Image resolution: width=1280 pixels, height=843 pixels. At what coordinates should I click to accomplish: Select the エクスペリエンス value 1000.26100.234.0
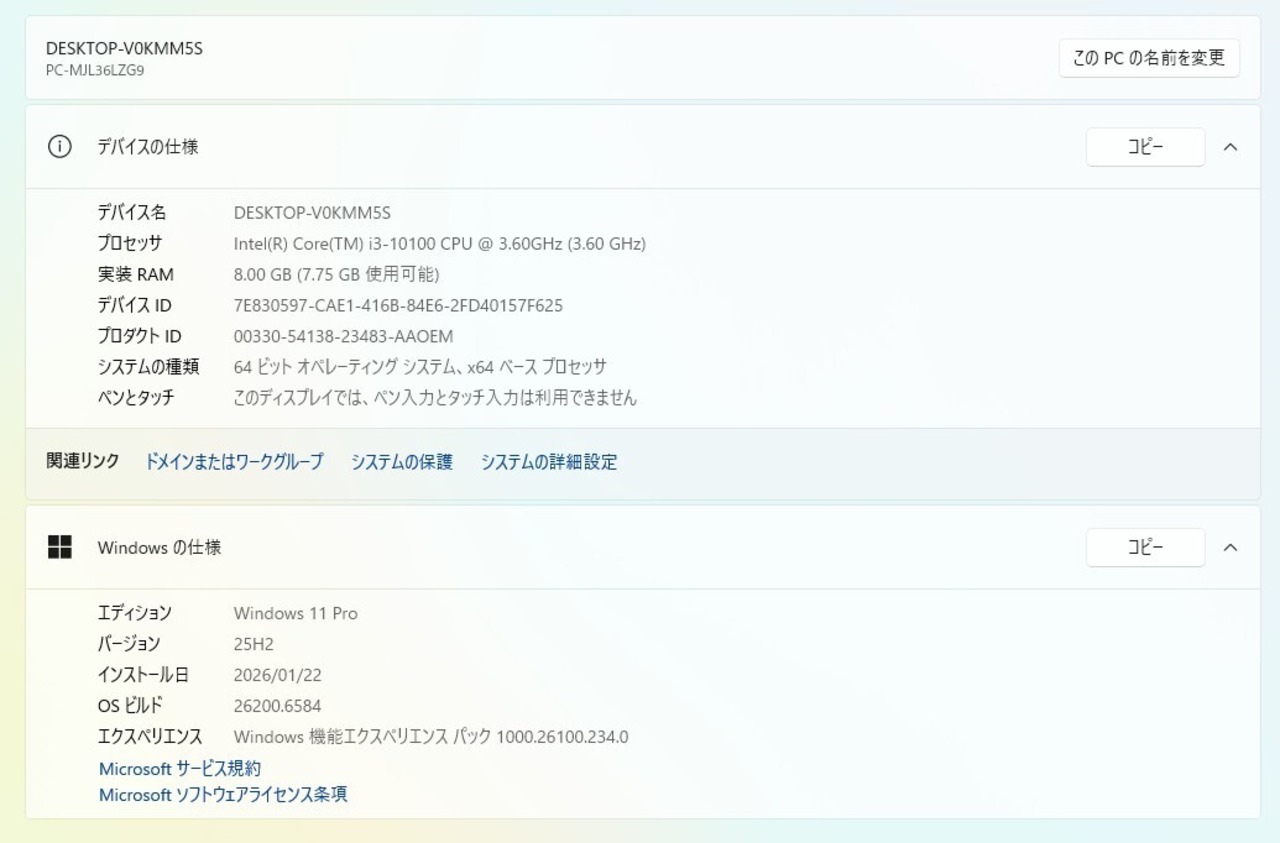pyautogui.click(x=431, y=737)
